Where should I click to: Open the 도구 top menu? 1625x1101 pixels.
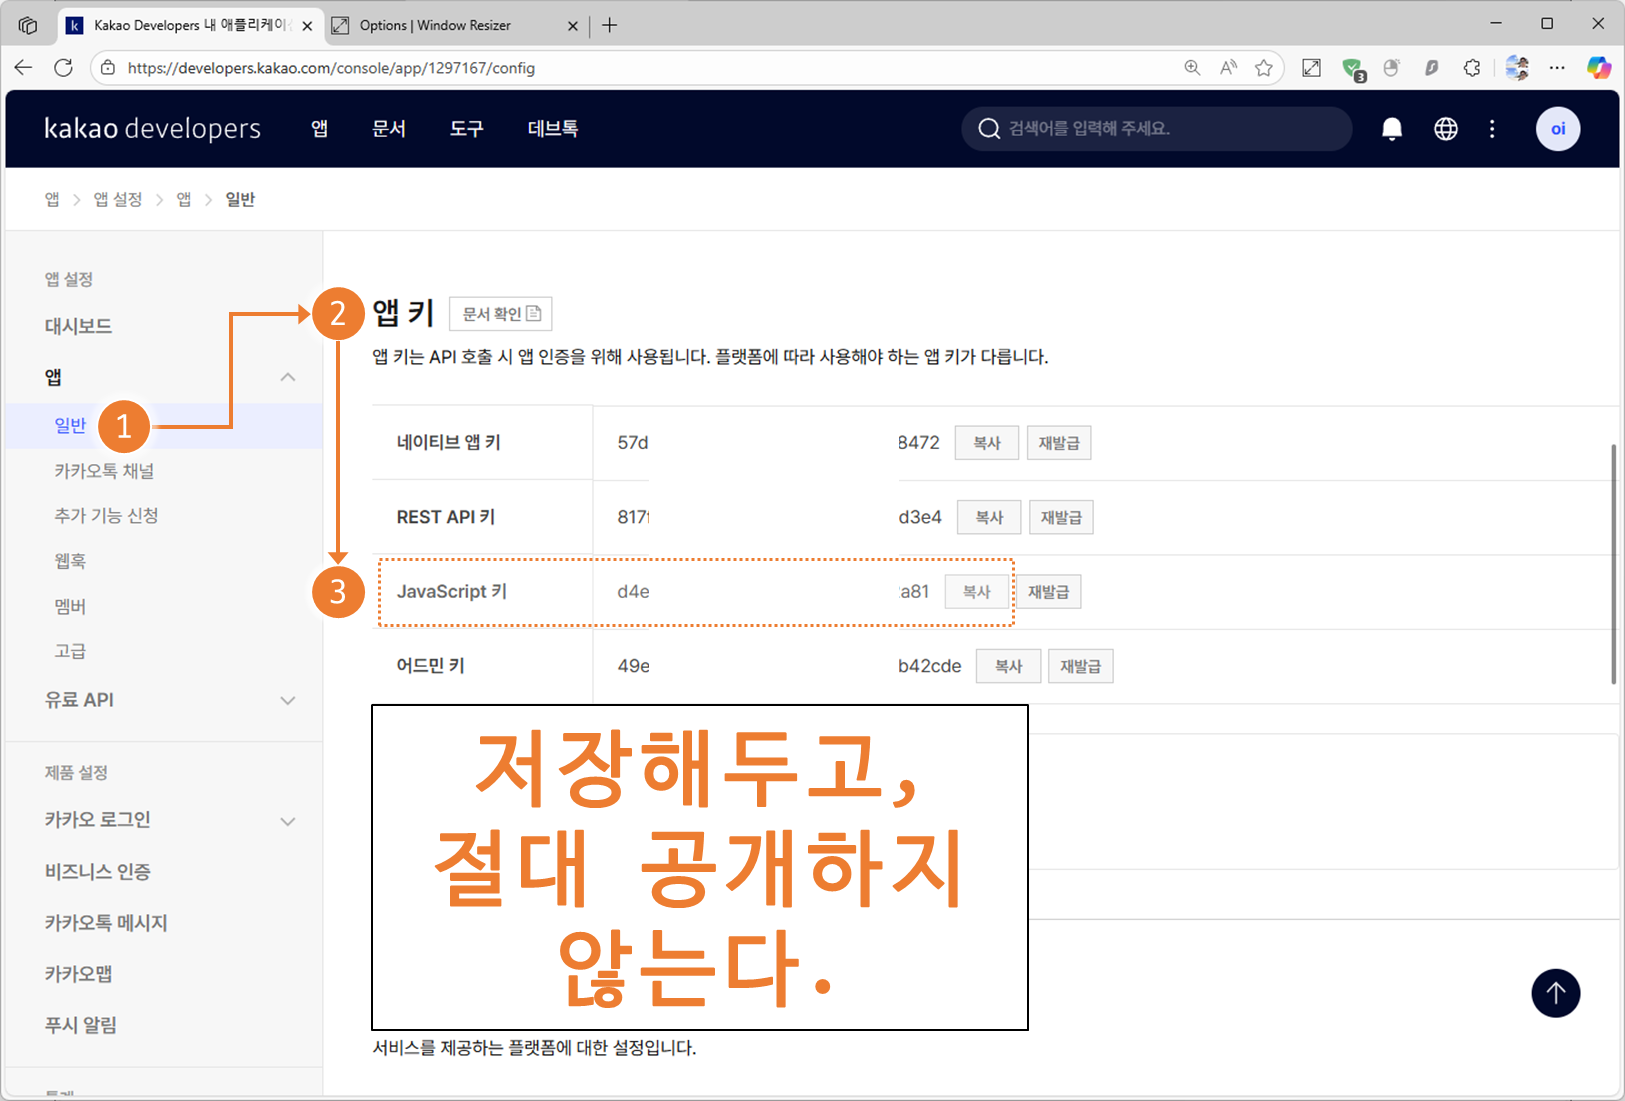466,129
